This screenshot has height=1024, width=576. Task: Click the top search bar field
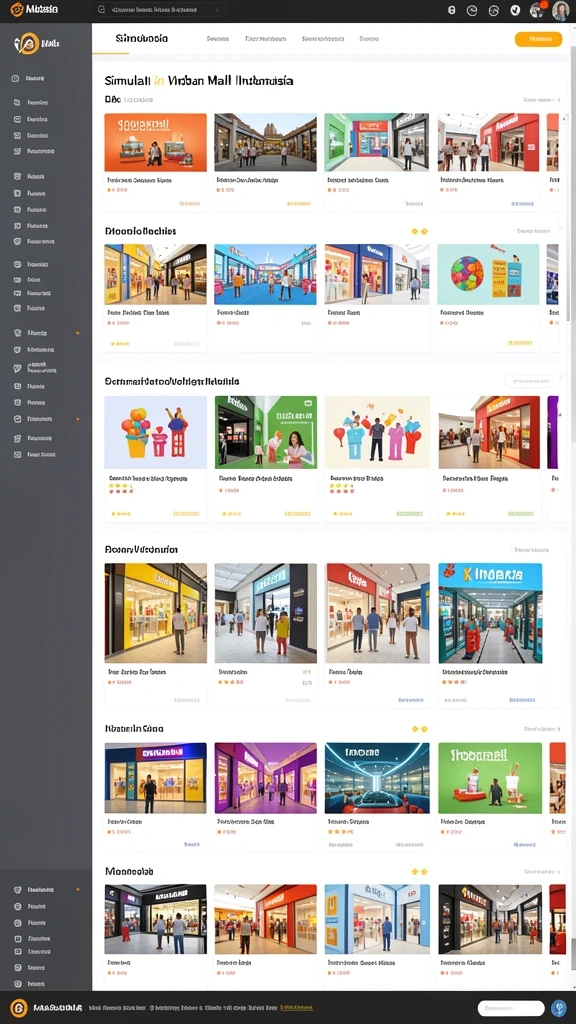pos(160,10)
